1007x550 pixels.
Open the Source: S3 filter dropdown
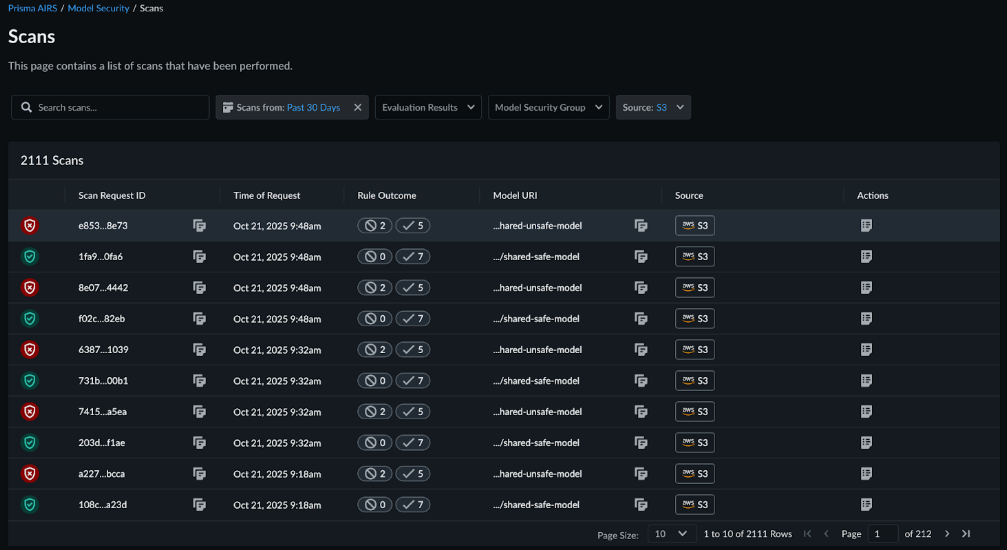click(653, 108)
